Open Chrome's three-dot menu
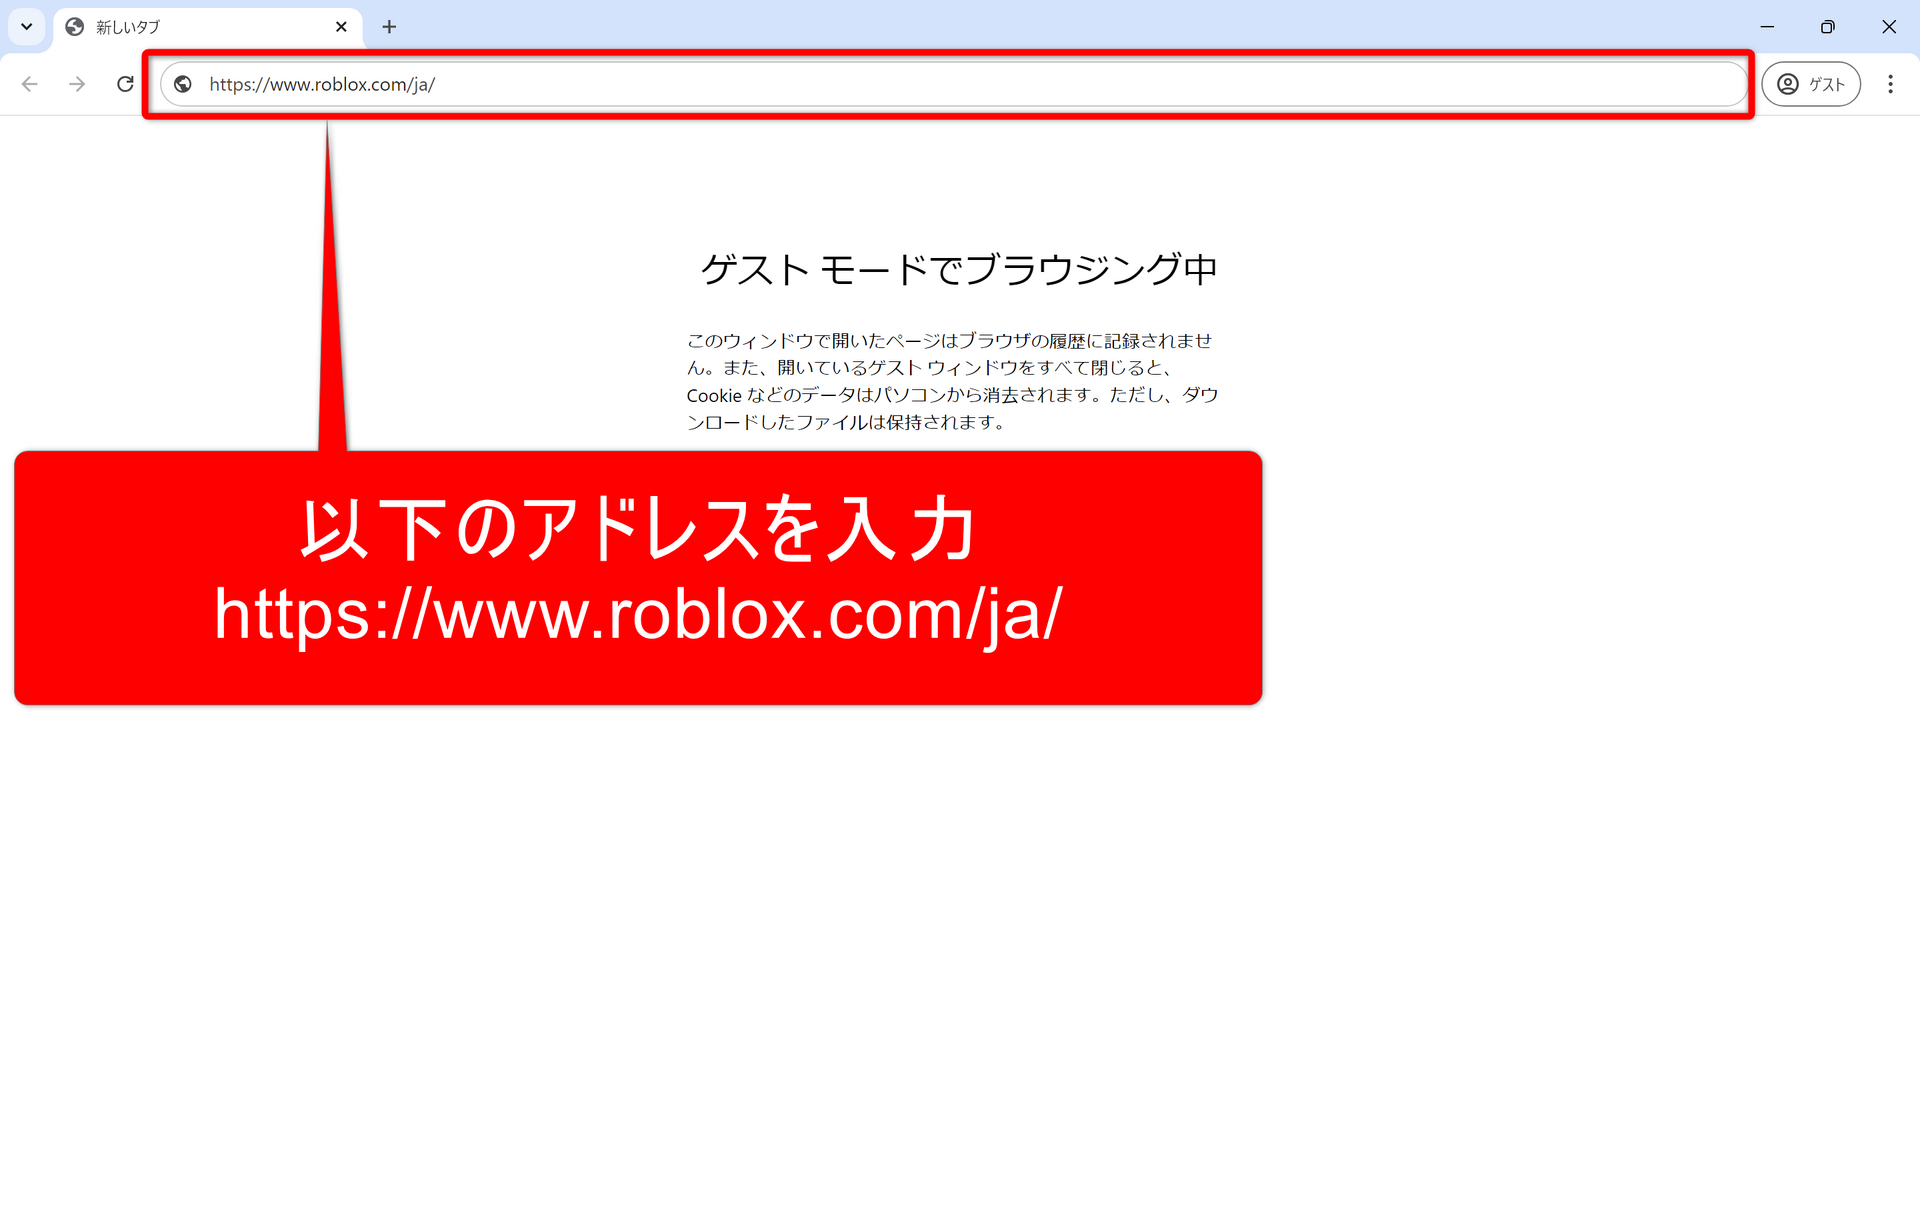Image resolution: width=1920 pixels, height=1216 pixels. pyautogui.click(x=1890, y=84)
